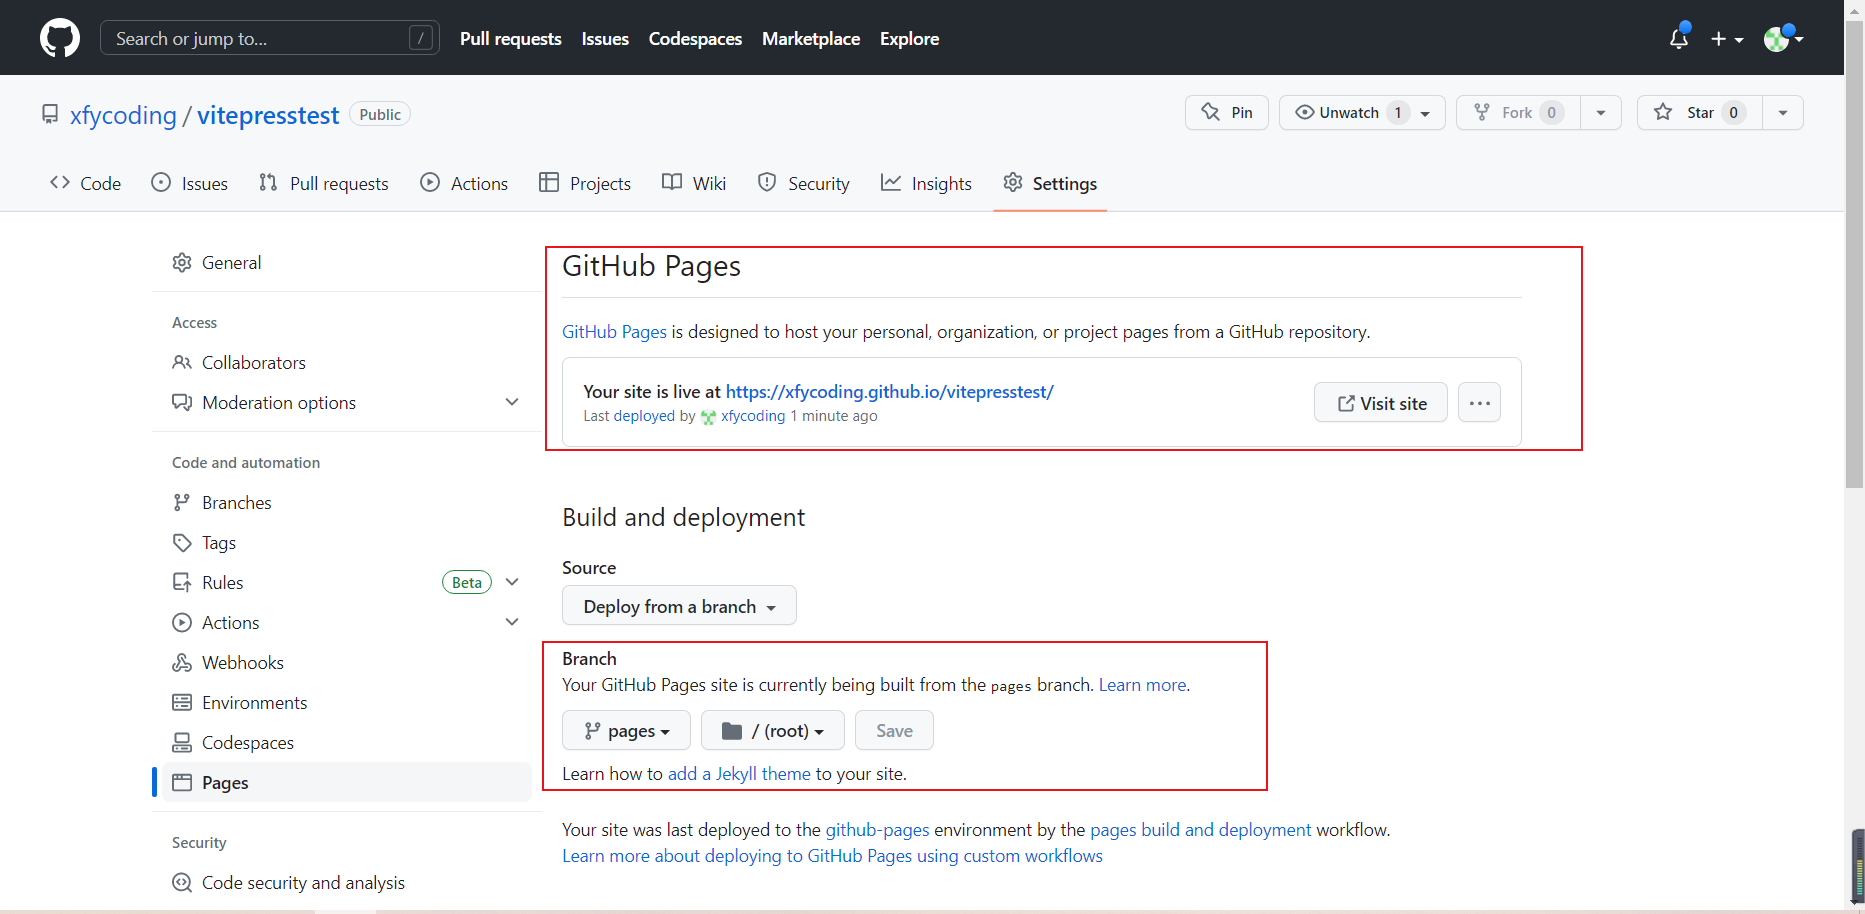Select the Settings tab

[1050, 183]
